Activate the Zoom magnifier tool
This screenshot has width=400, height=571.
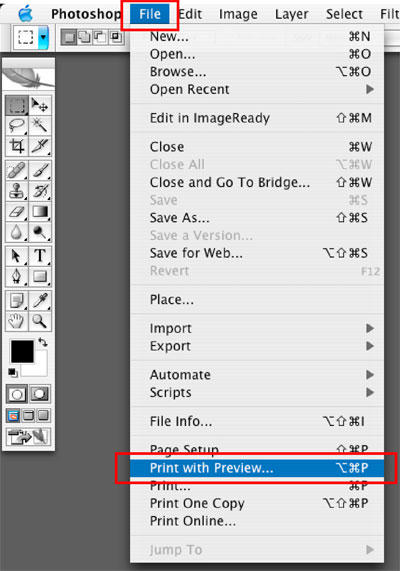tap(40, 321)
